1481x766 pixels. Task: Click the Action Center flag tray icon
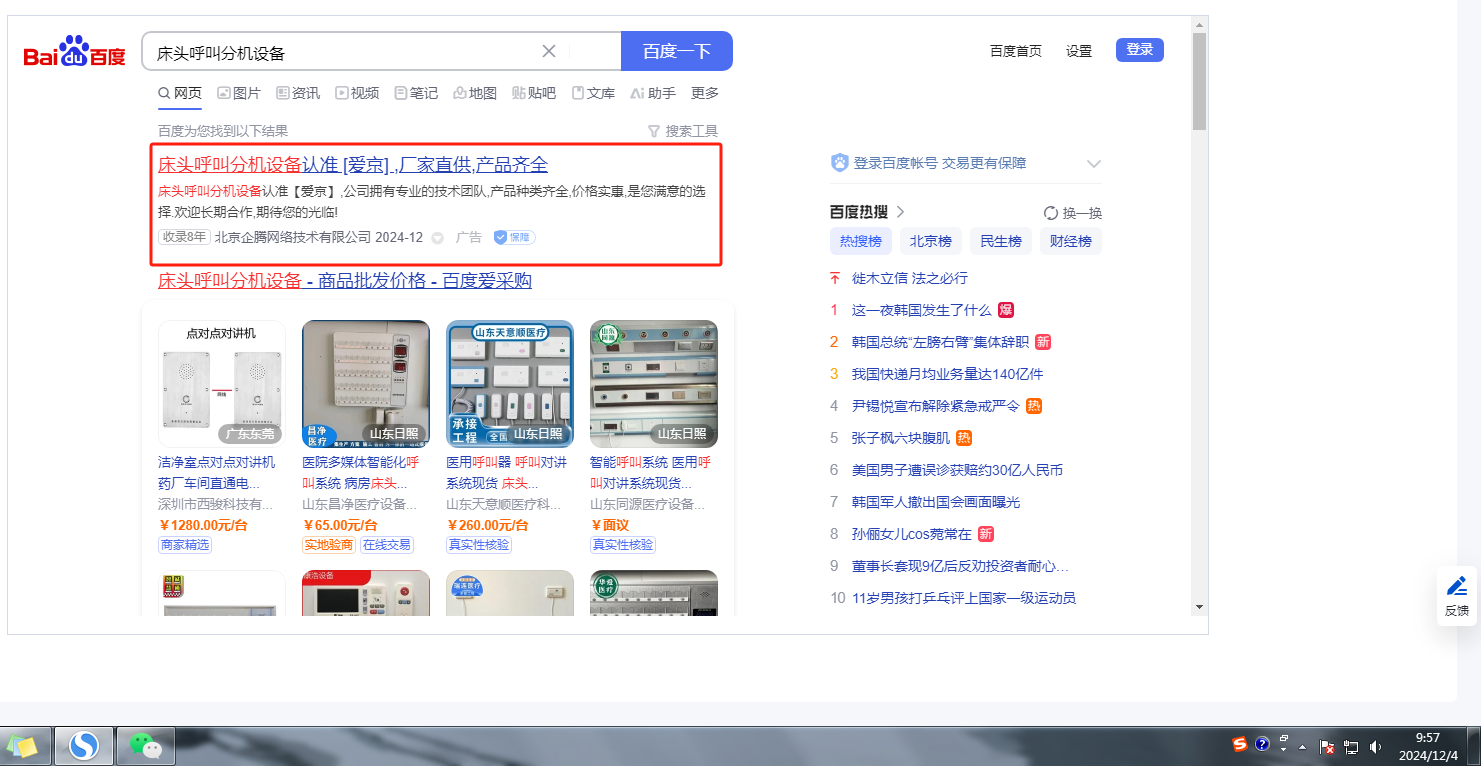(1328, 746)
